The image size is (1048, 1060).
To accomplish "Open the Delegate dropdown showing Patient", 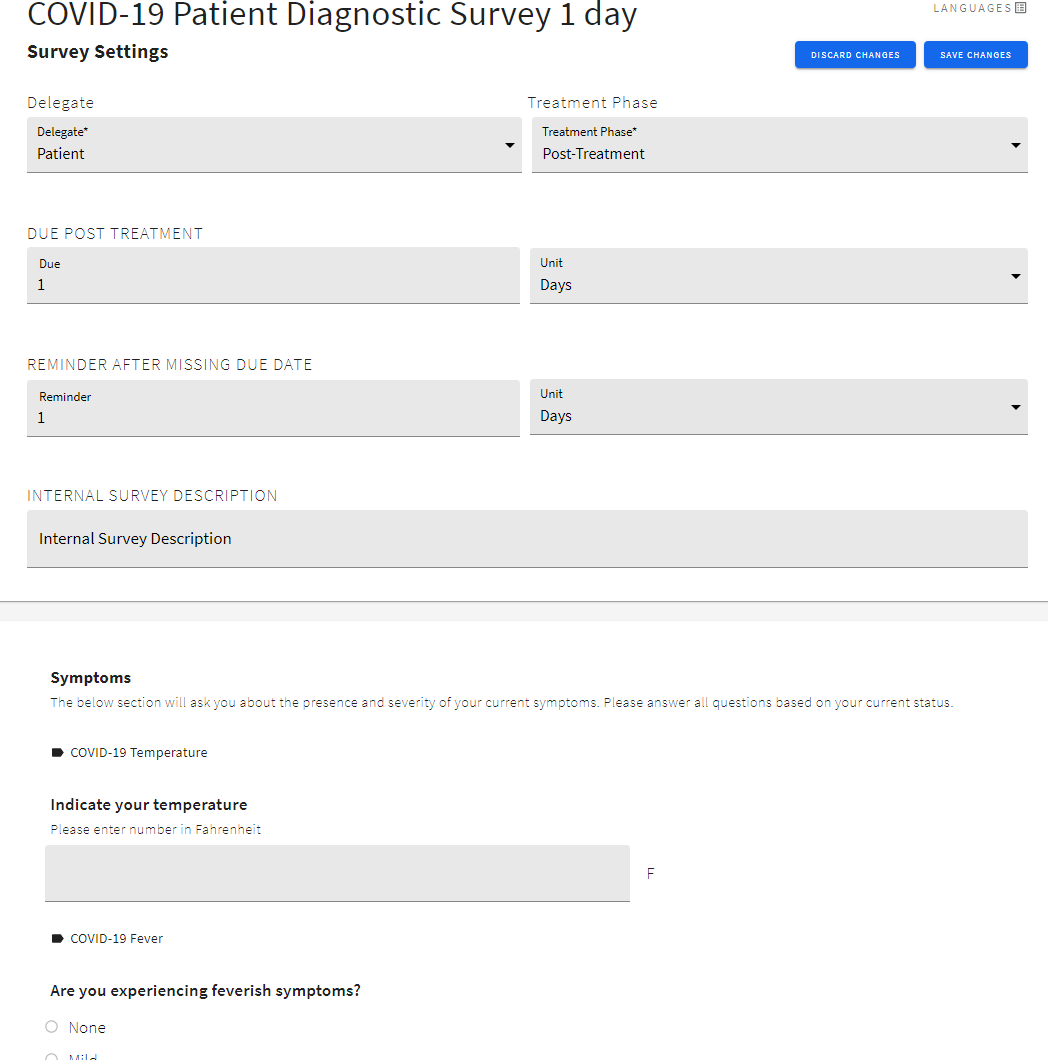I will click(274, 146).
